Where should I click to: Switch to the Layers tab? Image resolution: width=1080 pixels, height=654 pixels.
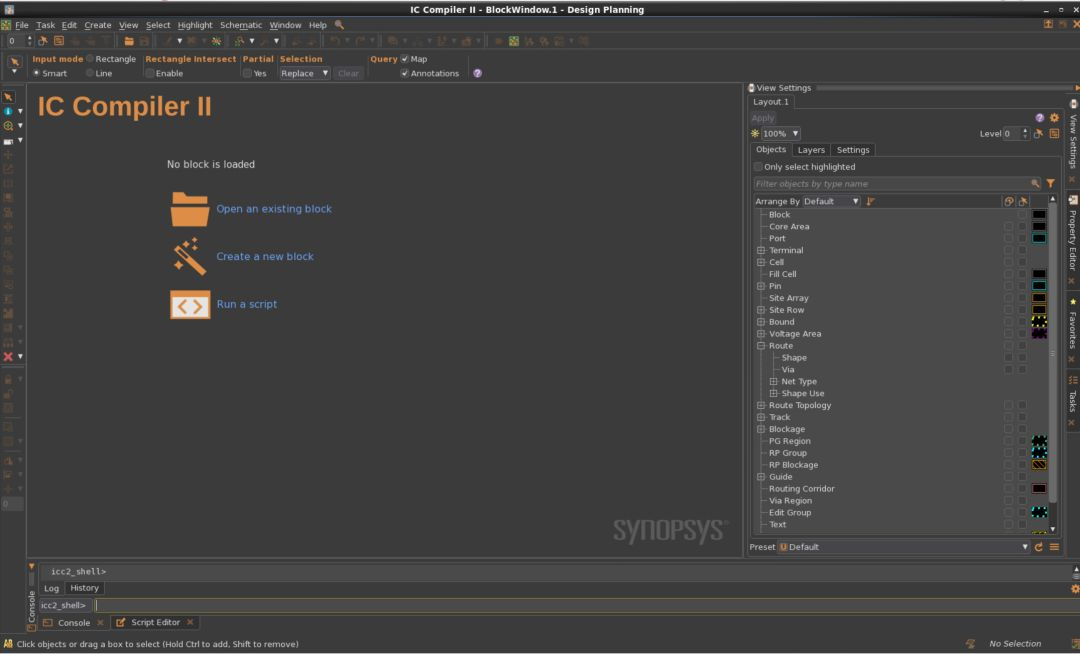[811, 150]
